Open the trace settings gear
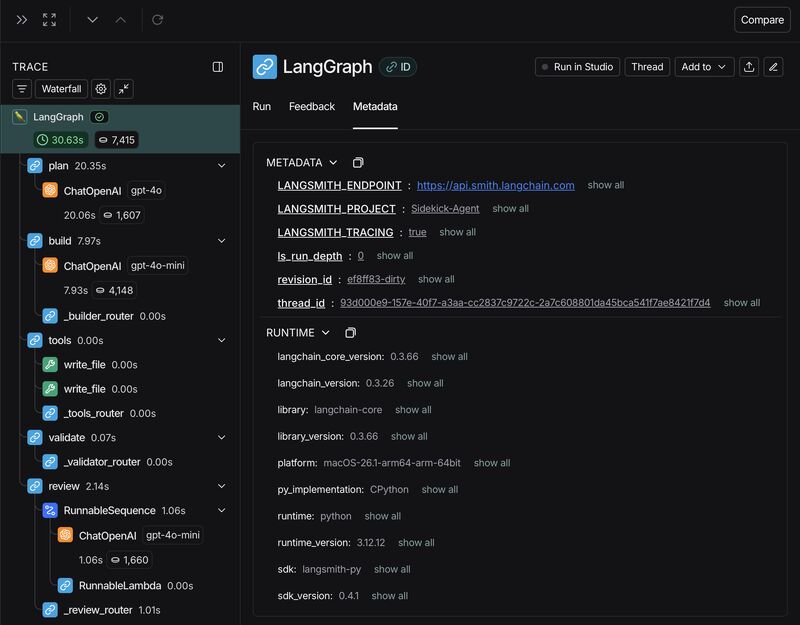This screenshot has height=625, width=800. (x=99, y=89)
